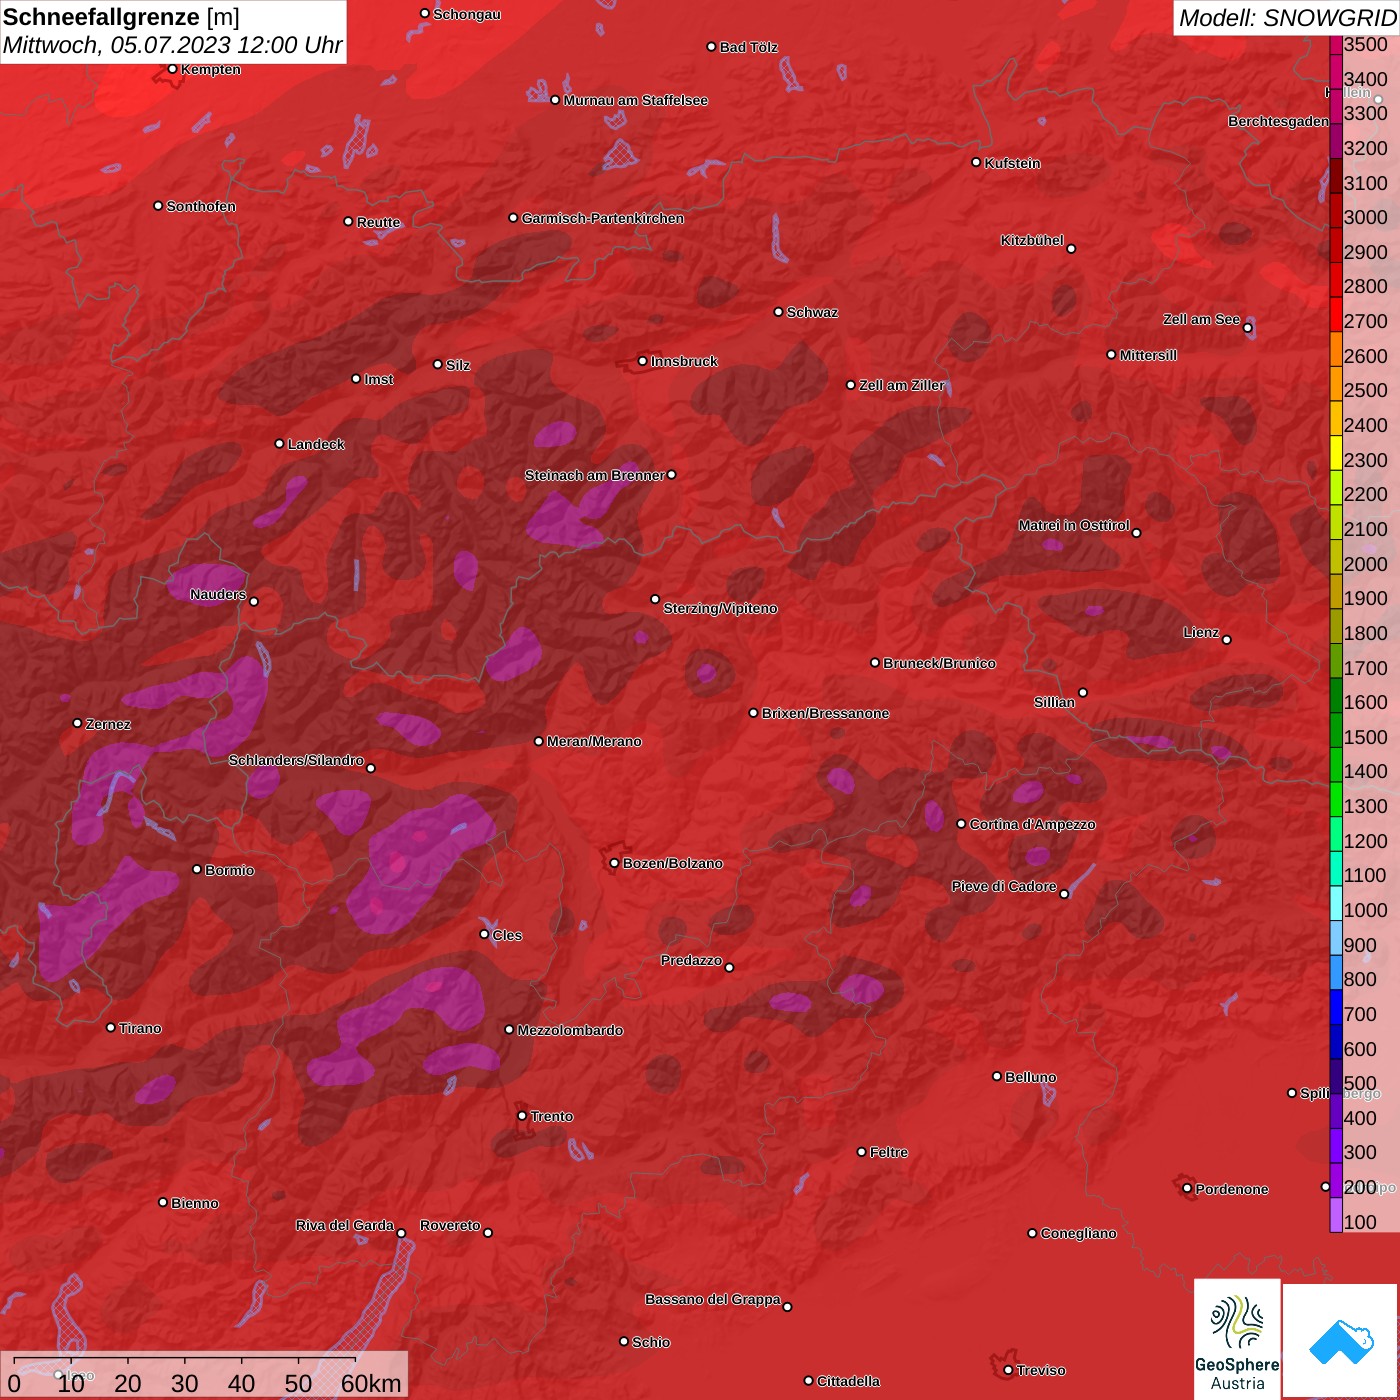This screenshot has width=1400, height=1400.
Task: Click the 'Mittersill' label
Action: click(1149, 355)
